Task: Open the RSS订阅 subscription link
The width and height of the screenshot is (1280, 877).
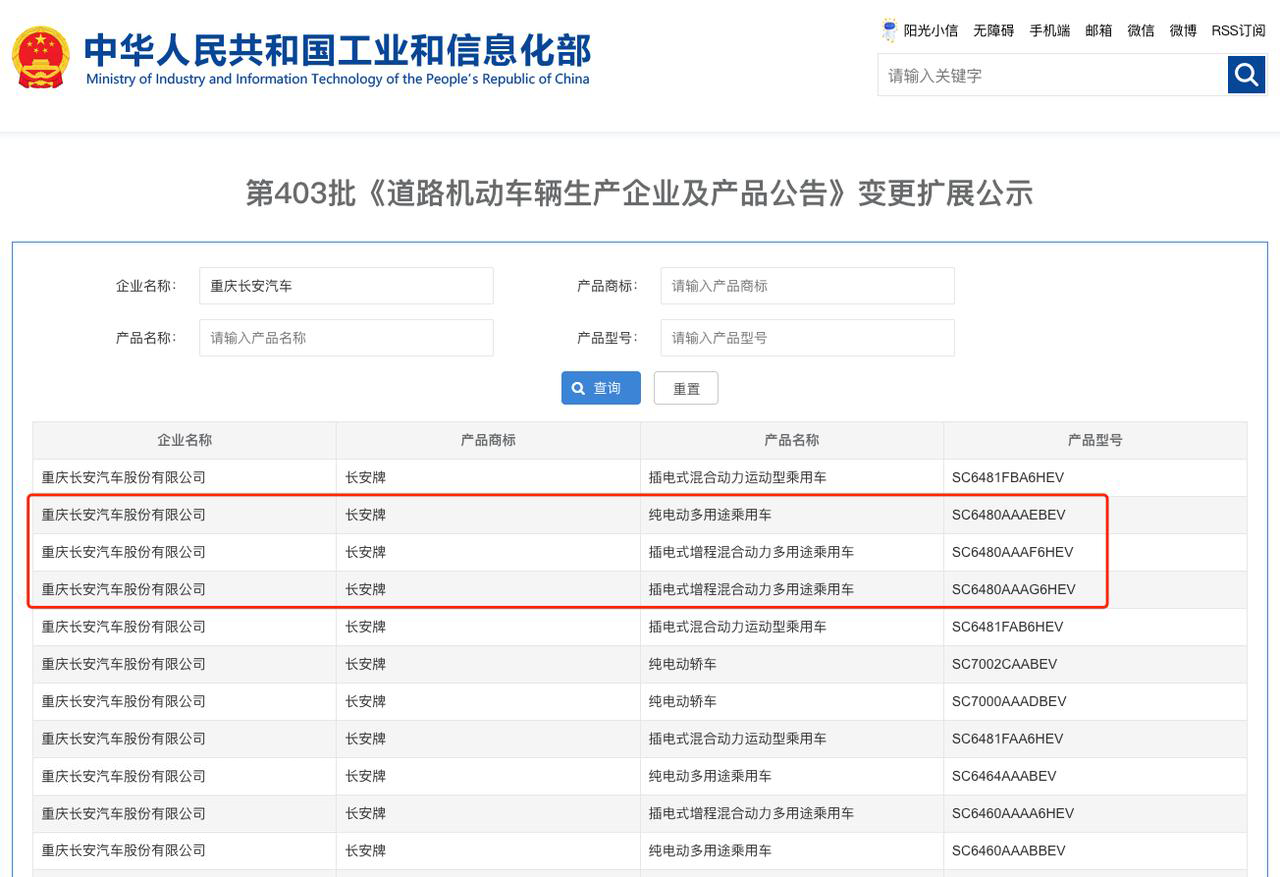Action: [1238, 31]
